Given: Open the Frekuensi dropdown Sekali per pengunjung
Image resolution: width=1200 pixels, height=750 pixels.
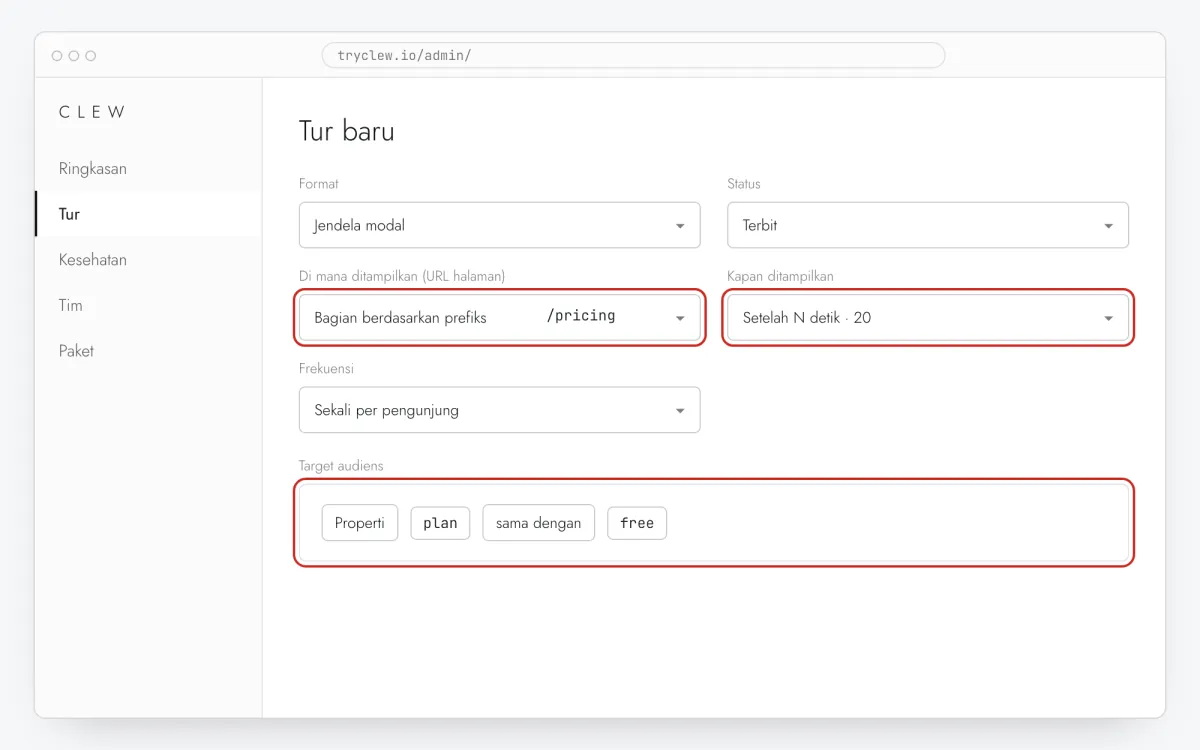Looking at the screenshot, I should click(x=499, y=410).
